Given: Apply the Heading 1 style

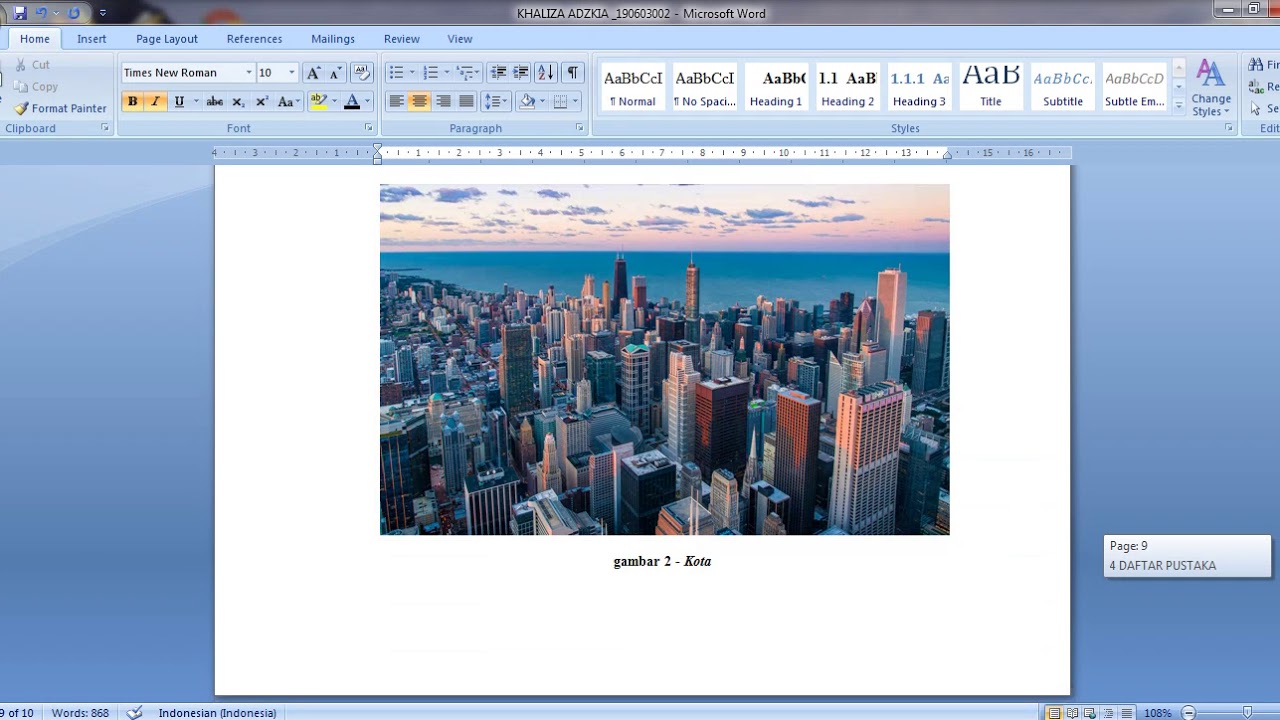Looking at the screenshot, I should [776, 87].
